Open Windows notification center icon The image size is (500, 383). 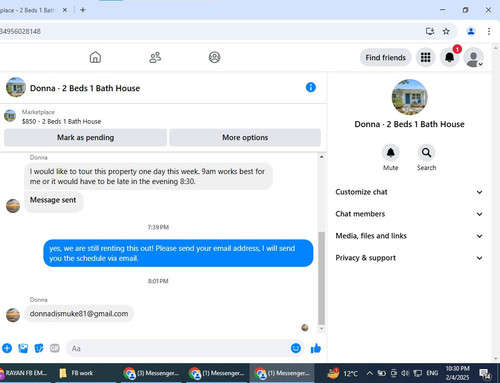pyautogui.click(x=485, y=374)
